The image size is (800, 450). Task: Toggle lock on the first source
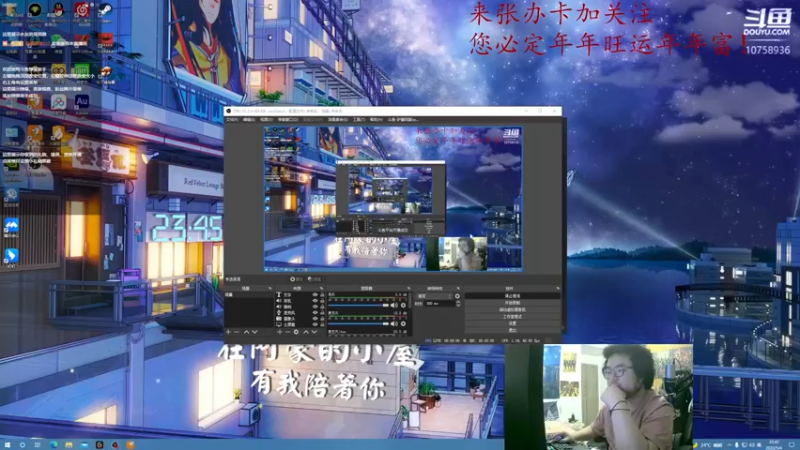(x=322, y=295)
